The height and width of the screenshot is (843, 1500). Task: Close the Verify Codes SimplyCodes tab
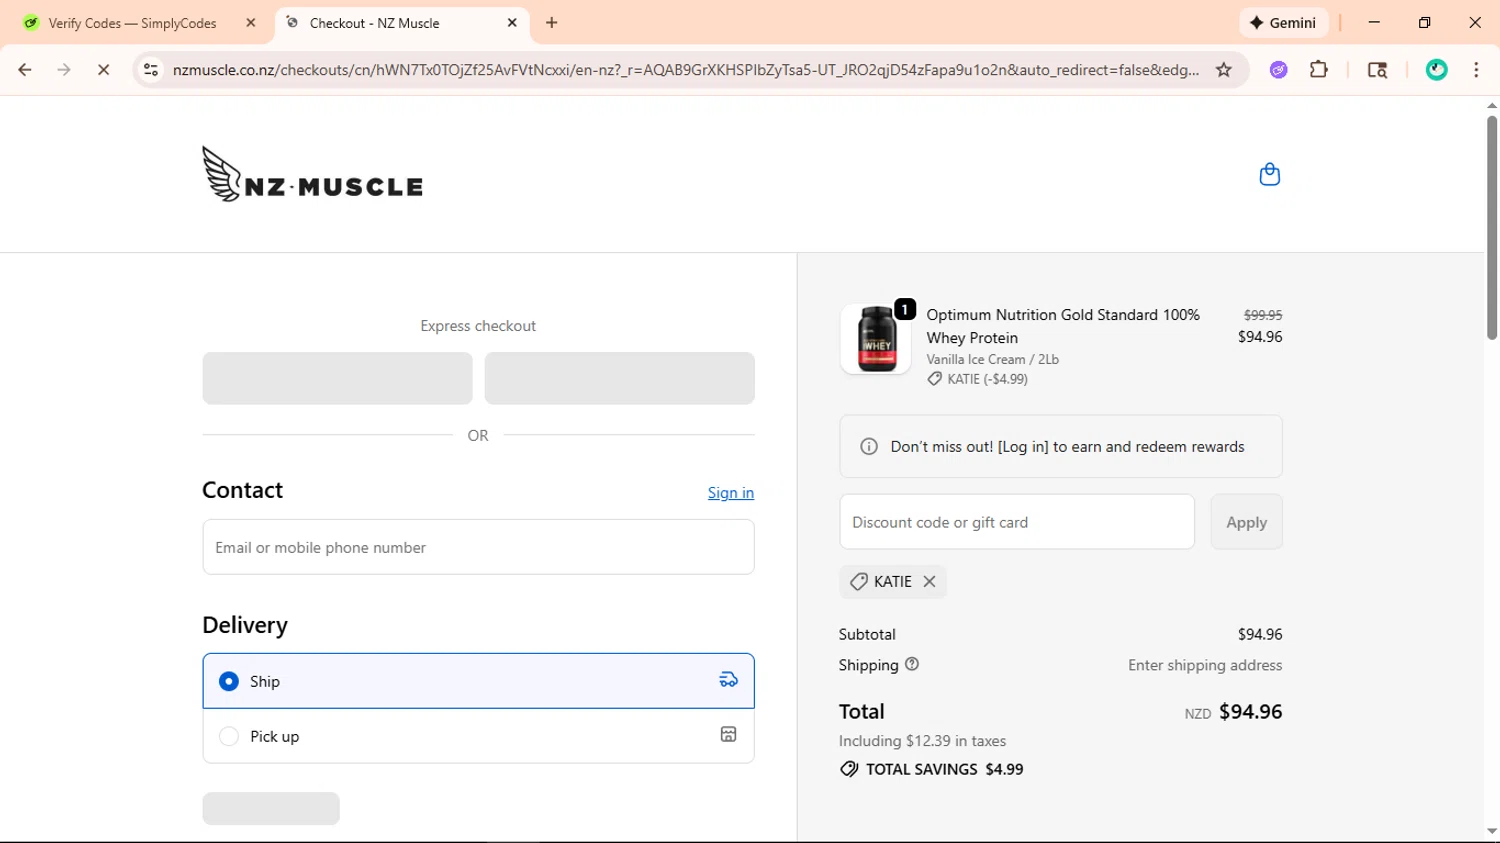pyautogui.click(x=251, y=22)
